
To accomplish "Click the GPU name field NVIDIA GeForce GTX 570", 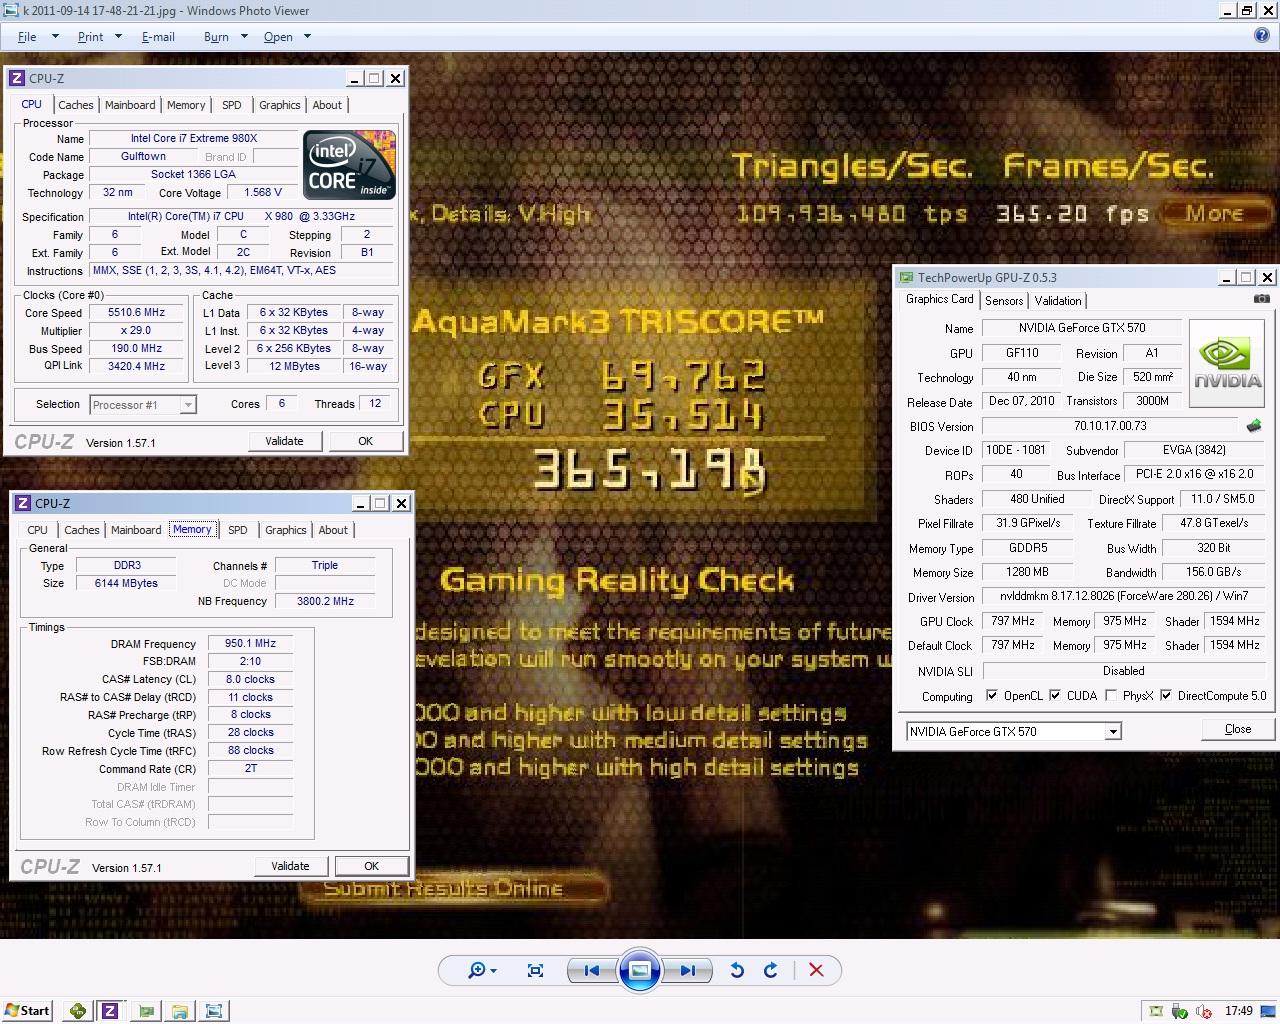I will [x=1082, y=328].
